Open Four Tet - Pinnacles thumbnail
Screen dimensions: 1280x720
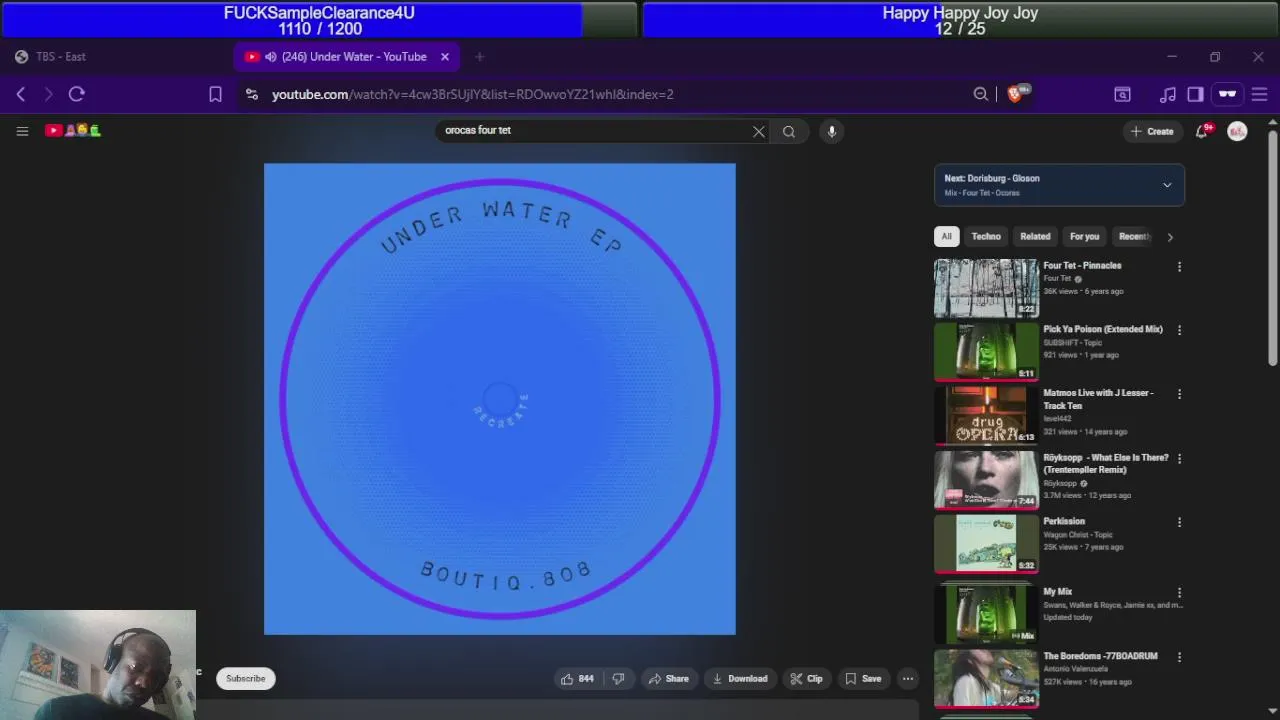click(986, 288)
